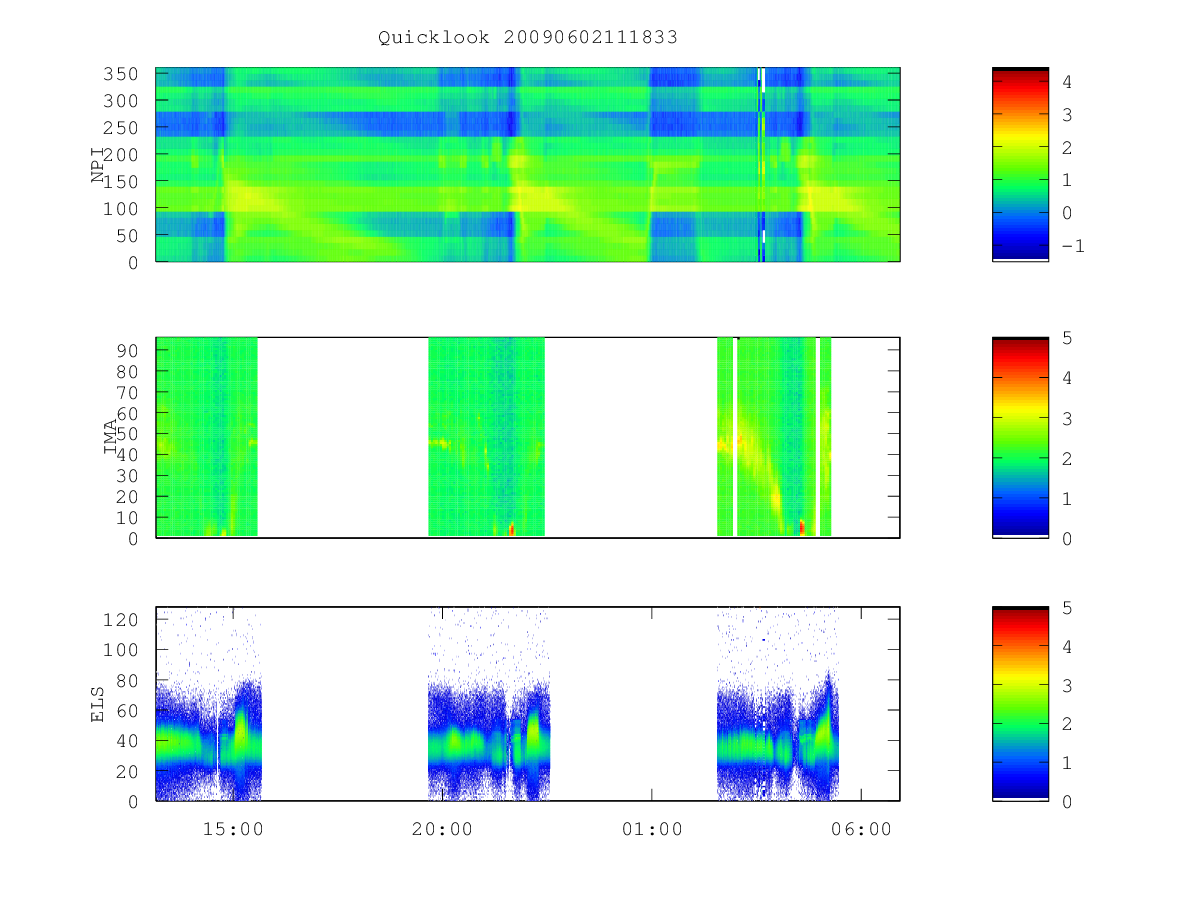Click the 06:00 time axis label
The image size is (1200, 900).
[861, 829]
